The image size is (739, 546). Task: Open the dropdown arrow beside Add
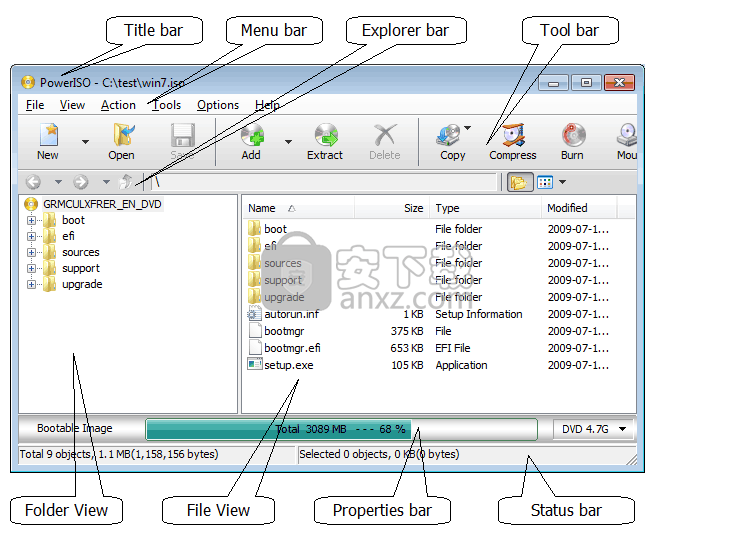tap(288, 141)
